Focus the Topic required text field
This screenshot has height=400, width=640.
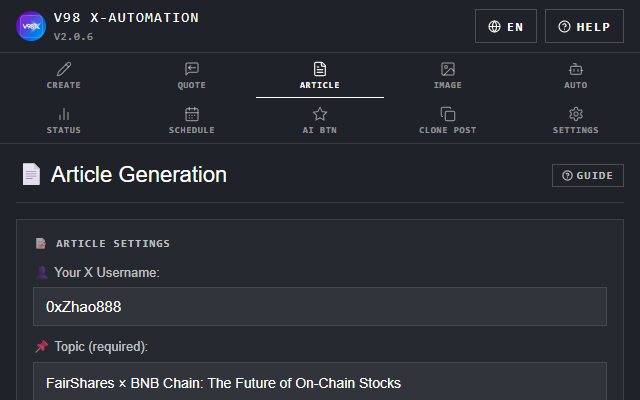(320, 381)
